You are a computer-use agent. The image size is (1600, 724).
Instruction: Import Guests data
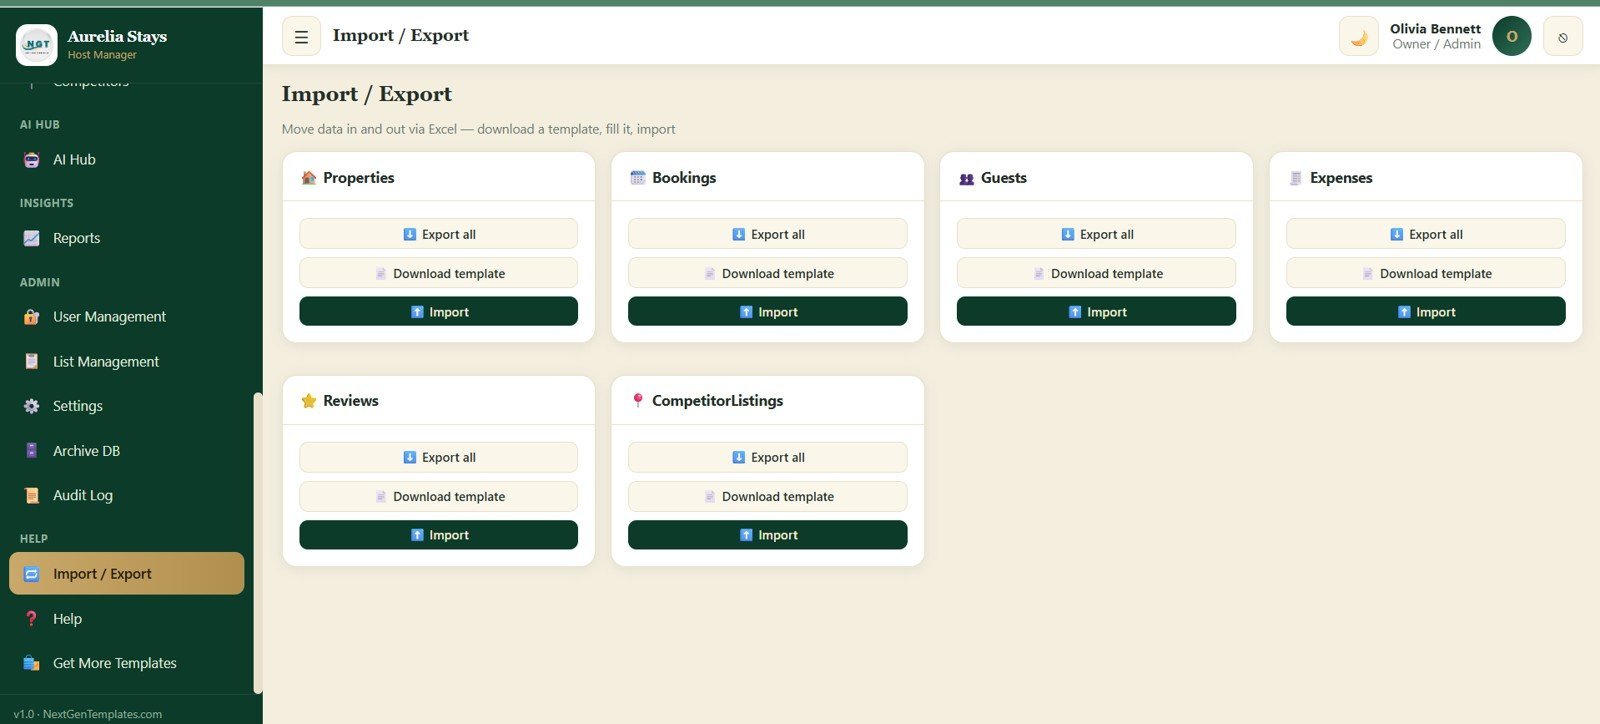[1096, 312]
